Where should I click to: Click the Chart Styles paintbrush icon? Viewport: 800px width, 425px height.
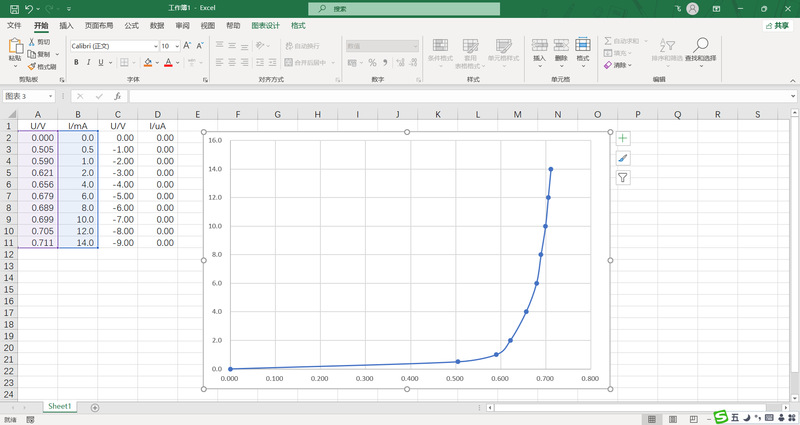(x=622, y=158)
